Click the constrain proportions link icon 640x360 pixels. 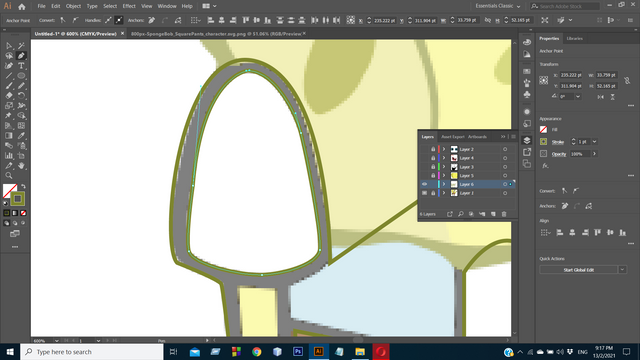[627, 80]
